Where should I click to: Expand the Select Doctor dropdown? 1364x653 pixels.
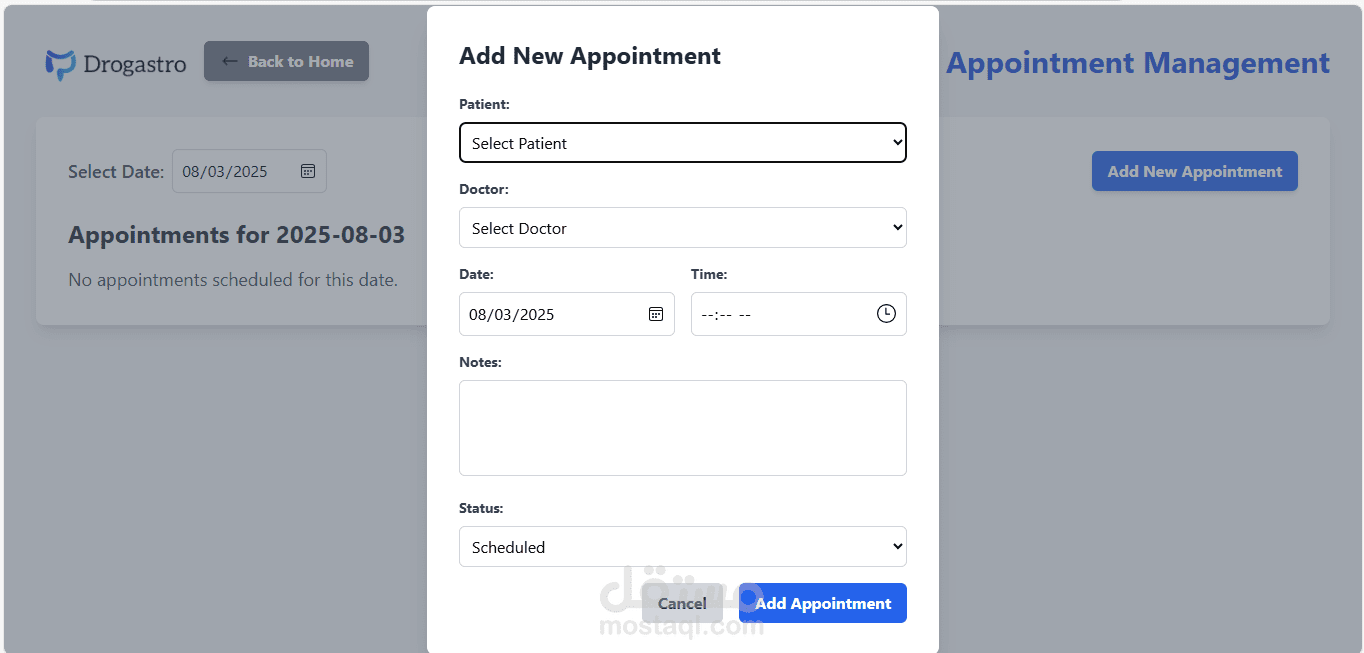(x=683, y=228)
